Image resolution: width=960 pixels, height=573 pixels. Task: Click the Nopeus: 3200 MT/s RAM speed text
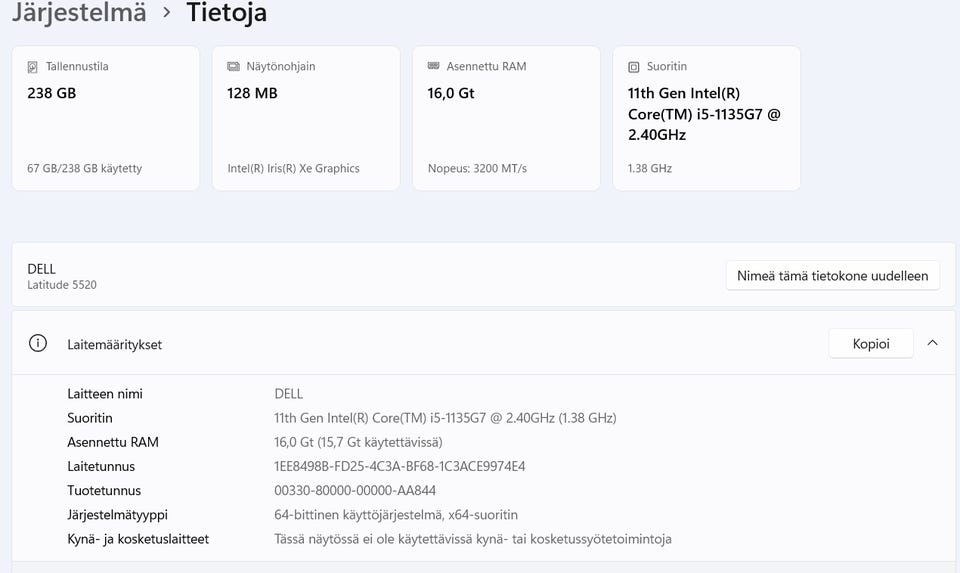477,168
